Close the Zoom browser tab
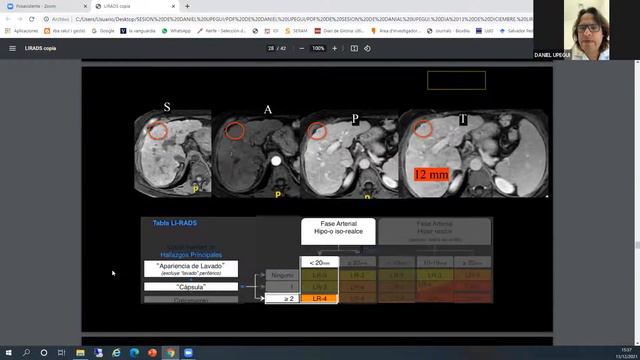The image size is (640, 360). (85, 6)
